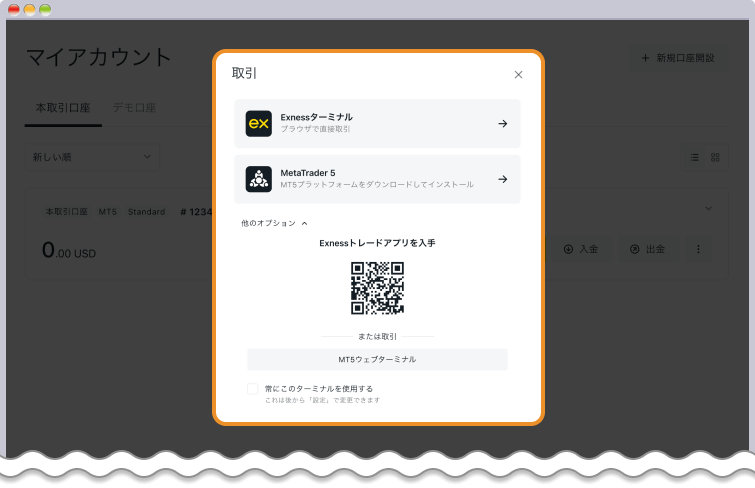755x488 pixels.
Task: Click the マイアカウント page title
Action: (x=98, y=58)
